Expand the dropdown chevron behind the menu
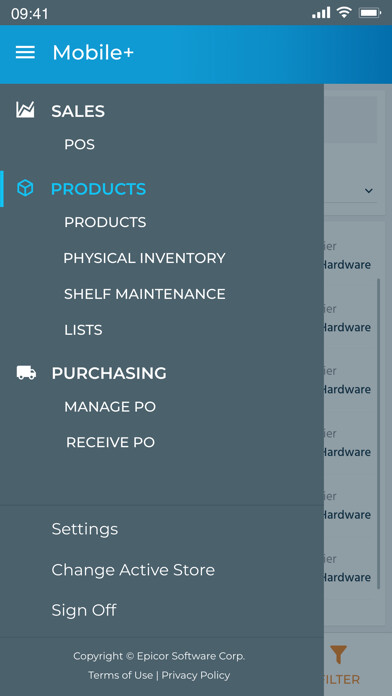 (x=368, y=191)
